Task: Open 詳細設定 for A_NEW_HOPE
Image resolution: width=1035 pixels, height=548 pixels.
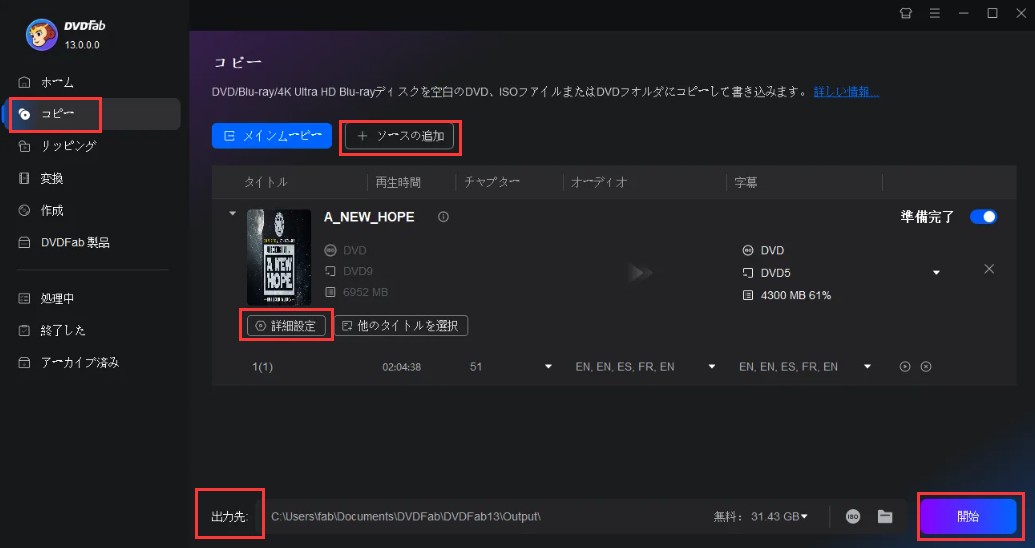Action: pyautogui.click(x=286, y=325)
